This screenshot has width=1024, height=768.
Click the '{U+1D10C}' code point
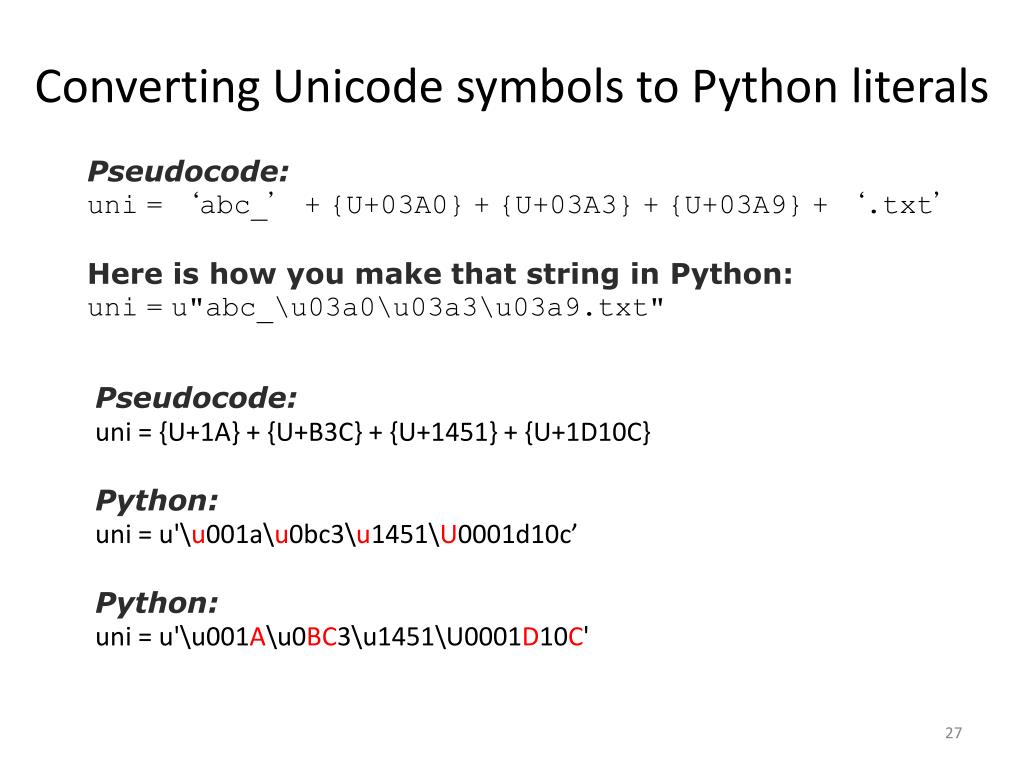(x=588, y=432)
